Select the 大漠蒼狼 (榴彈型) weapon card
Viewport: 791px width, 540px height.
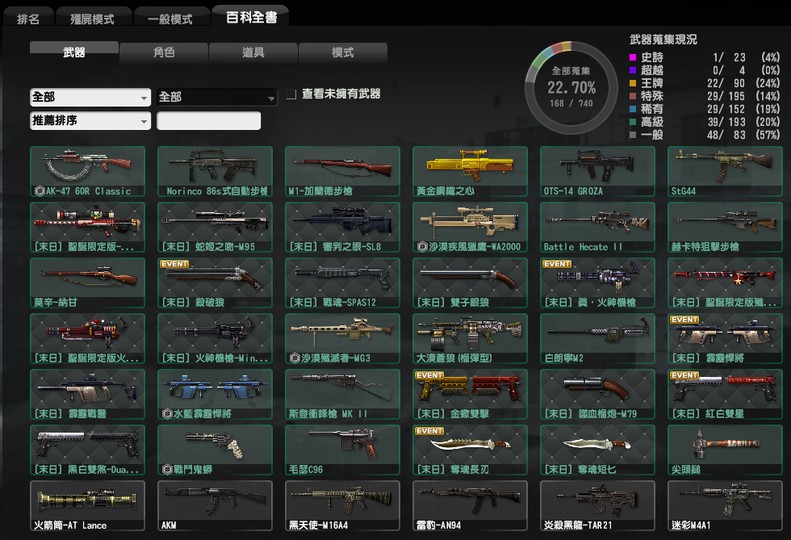point(470,339)
